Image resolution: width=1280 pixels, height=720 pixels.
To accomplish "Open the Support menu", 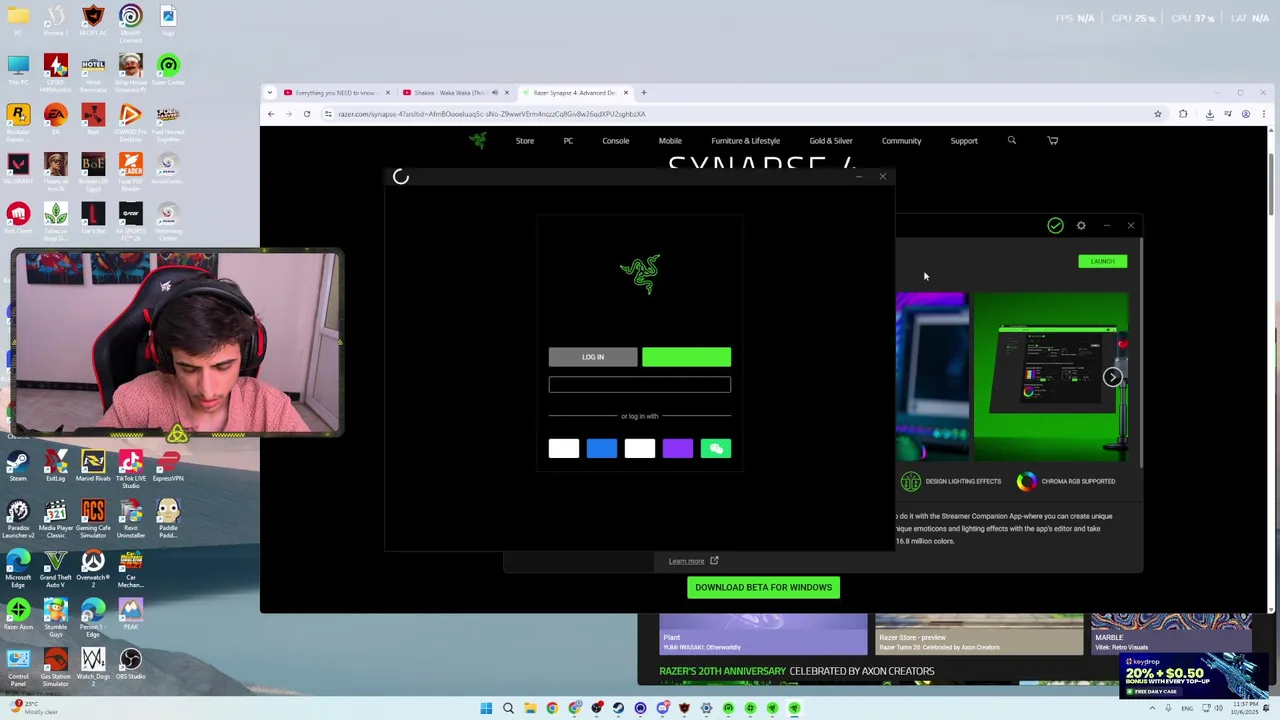I will tap(964, 141).
